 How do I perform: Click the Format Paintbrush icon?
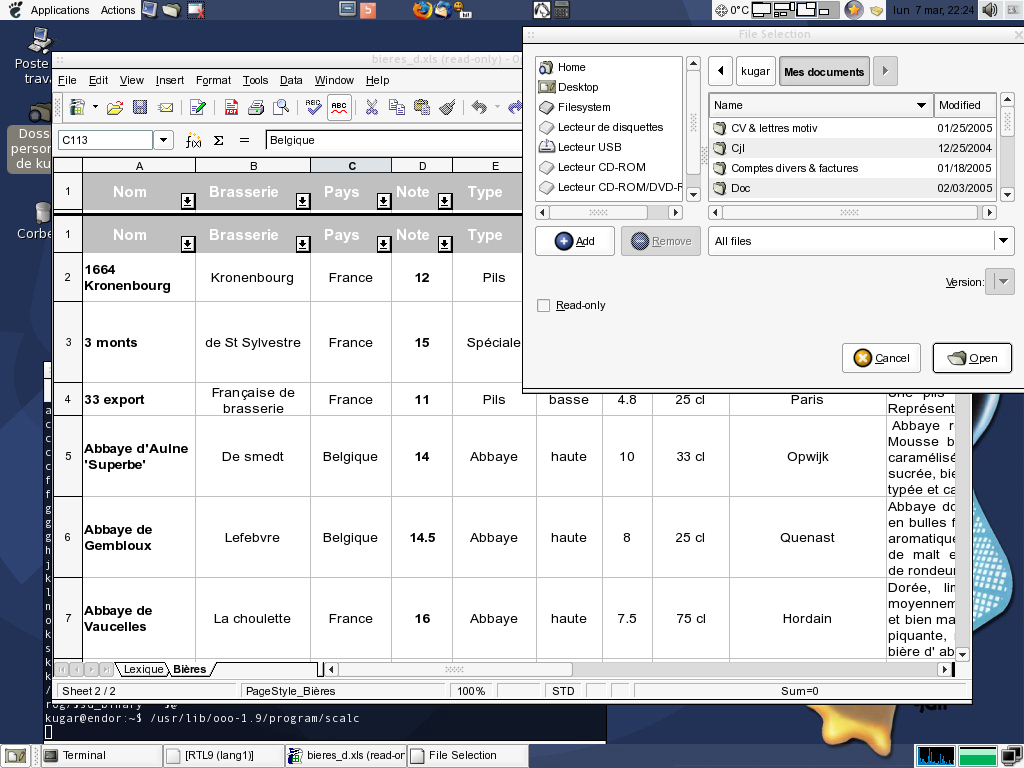pos(447,108)
